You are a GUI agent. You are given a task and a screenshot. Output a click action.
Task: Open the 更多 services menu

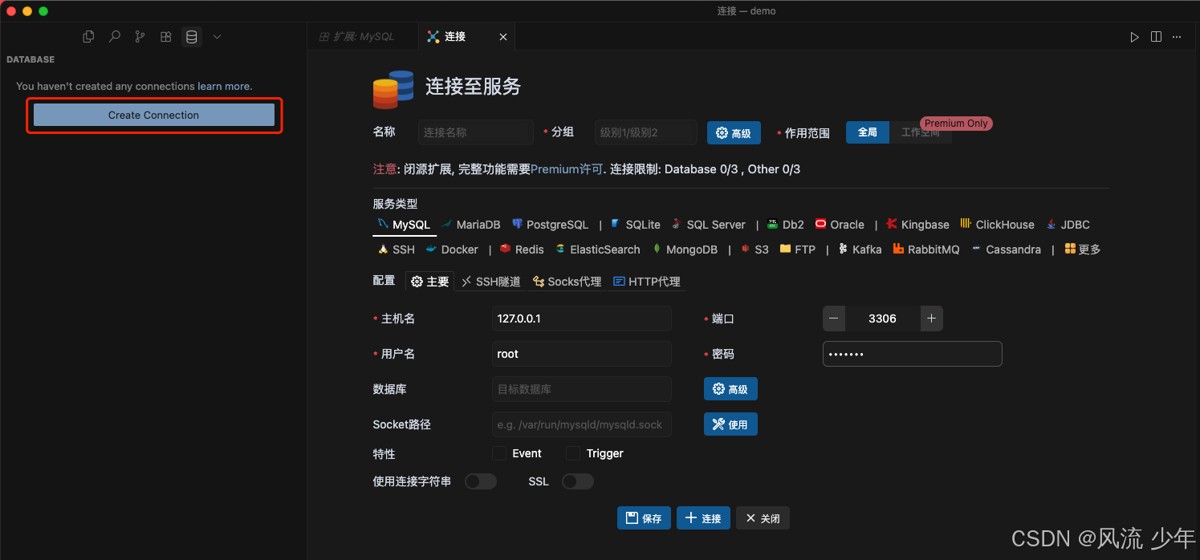(1083, 250)
